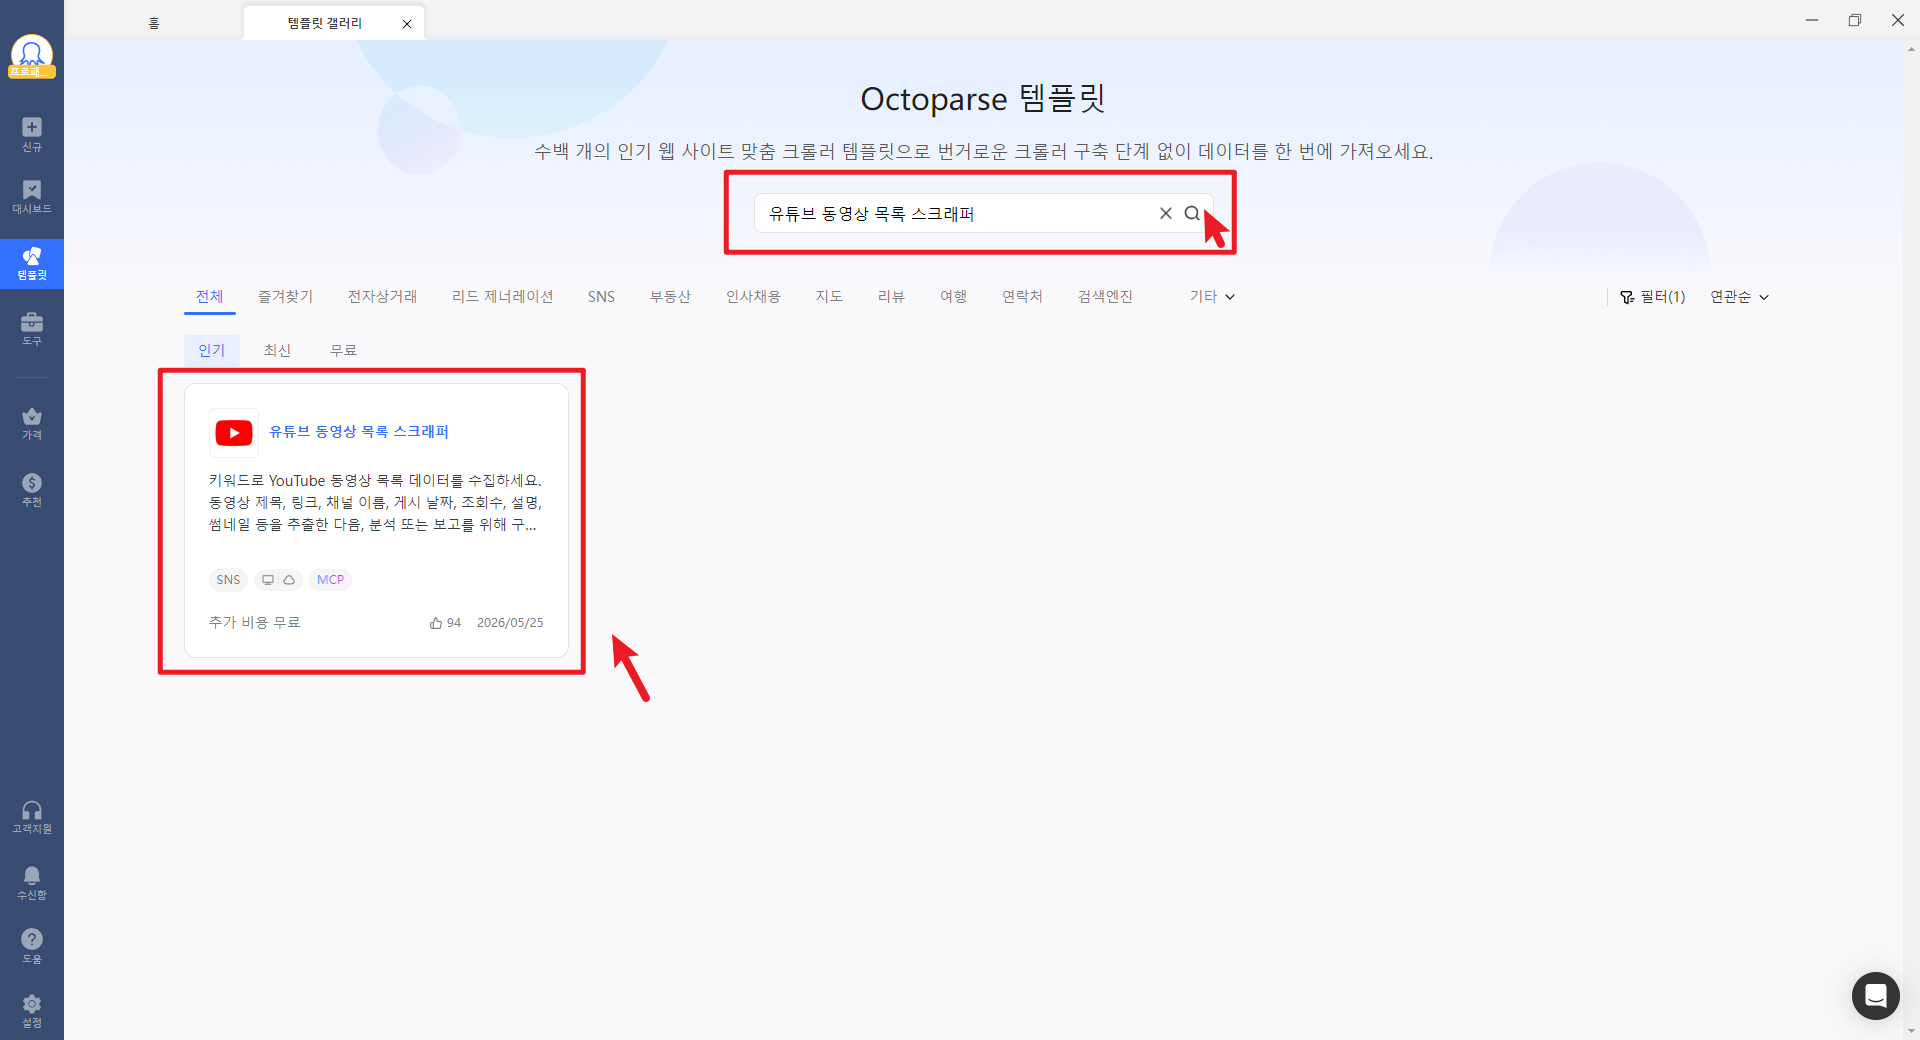
Task: Open the chat support bubble
Action: [x=1875, y=996]
